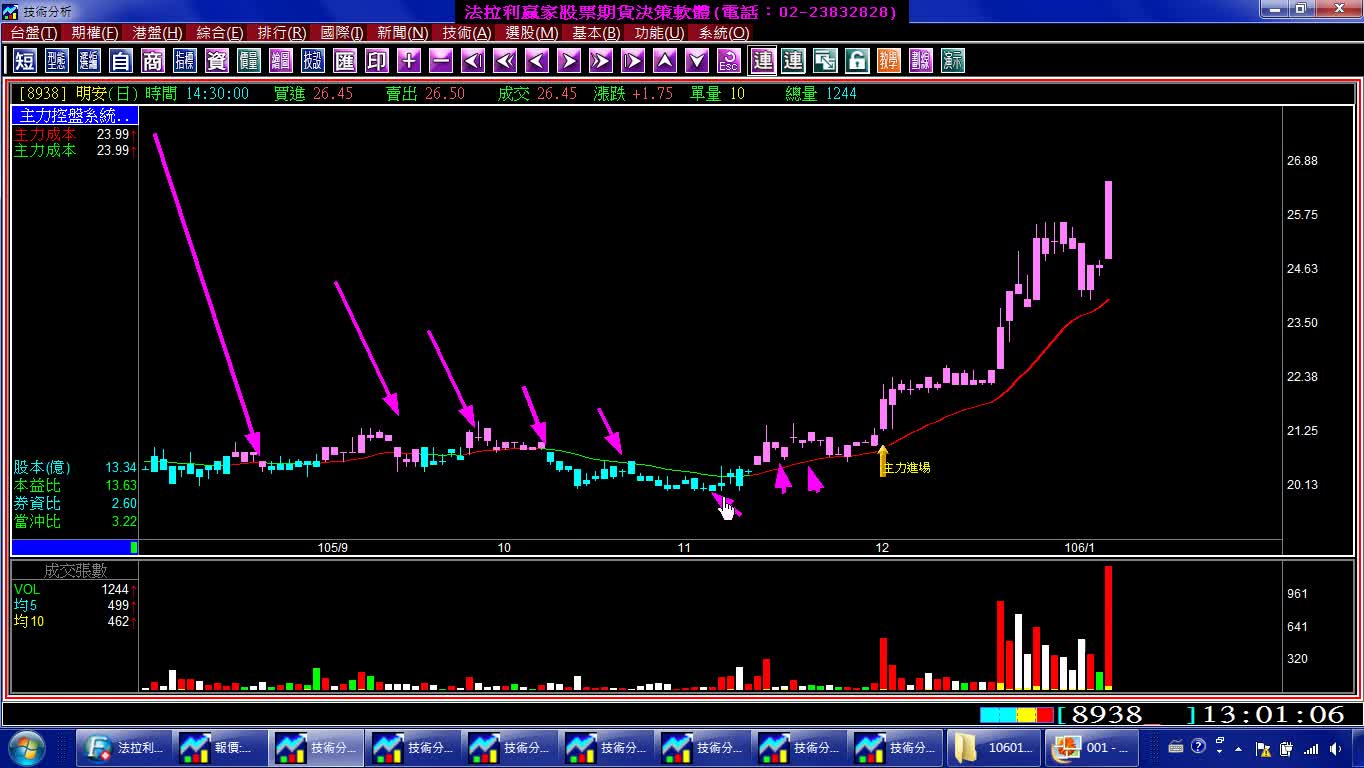The width and height of the screenshot is (1364, 768).
Task: Open the 選股(M) menu
Action: (532, 33)
